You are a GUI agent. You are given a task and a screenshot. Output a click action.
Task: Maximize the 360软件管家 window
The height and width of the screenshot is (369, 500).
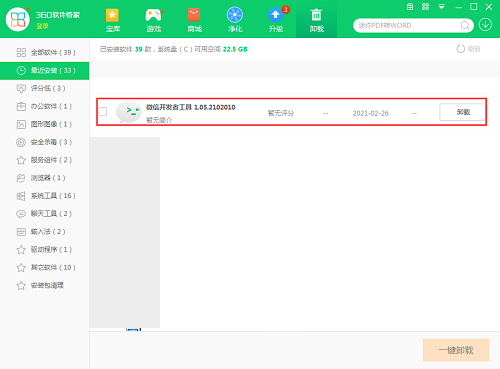tap(474, 7)
